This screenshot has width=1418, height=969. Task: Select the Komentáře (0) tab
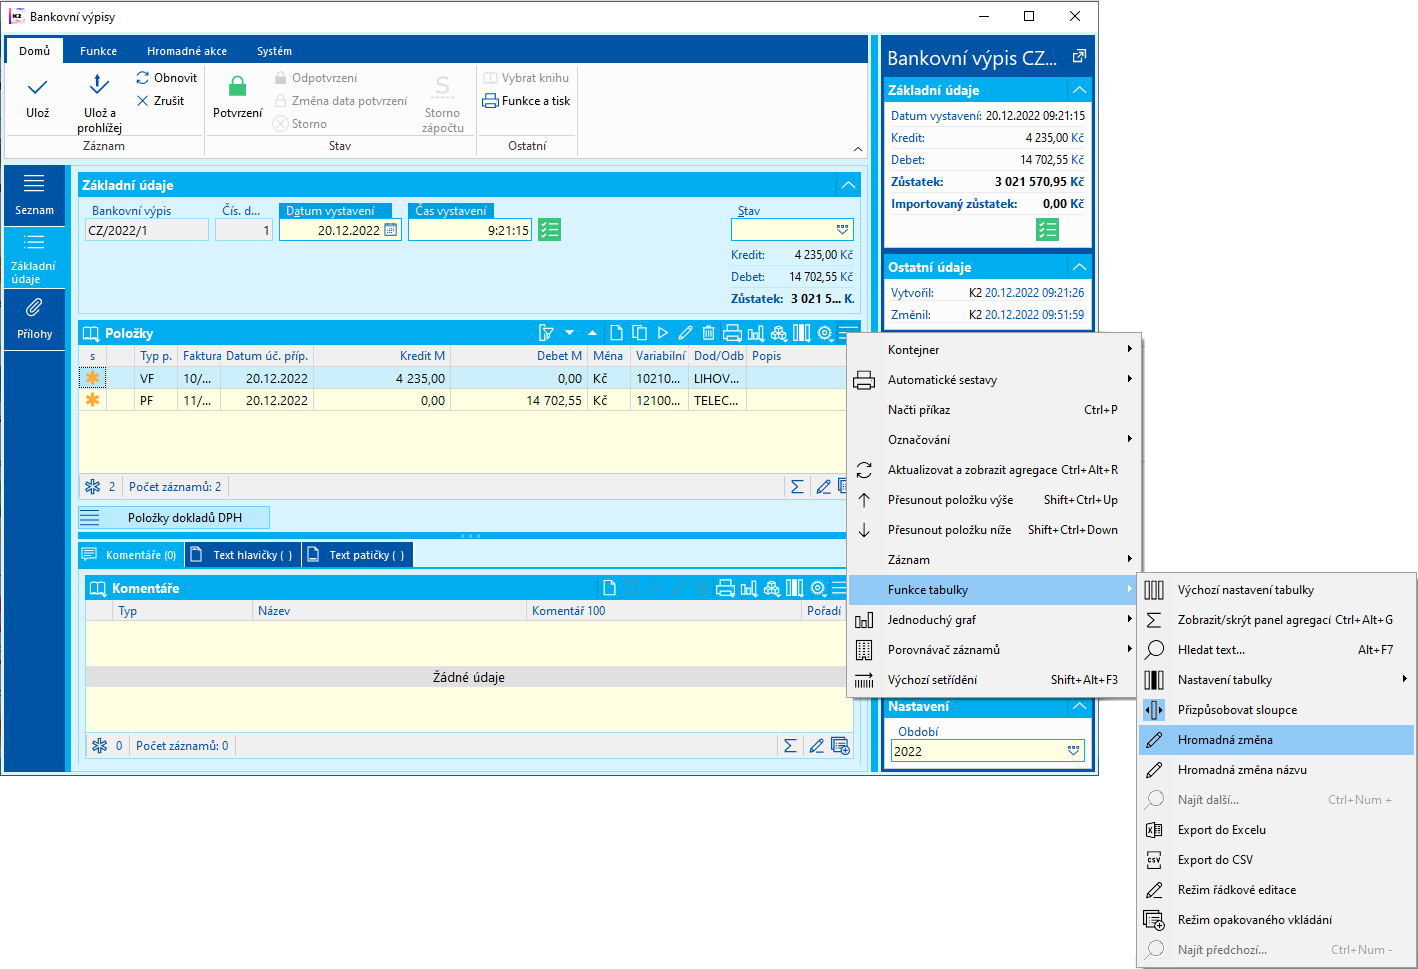130,555
